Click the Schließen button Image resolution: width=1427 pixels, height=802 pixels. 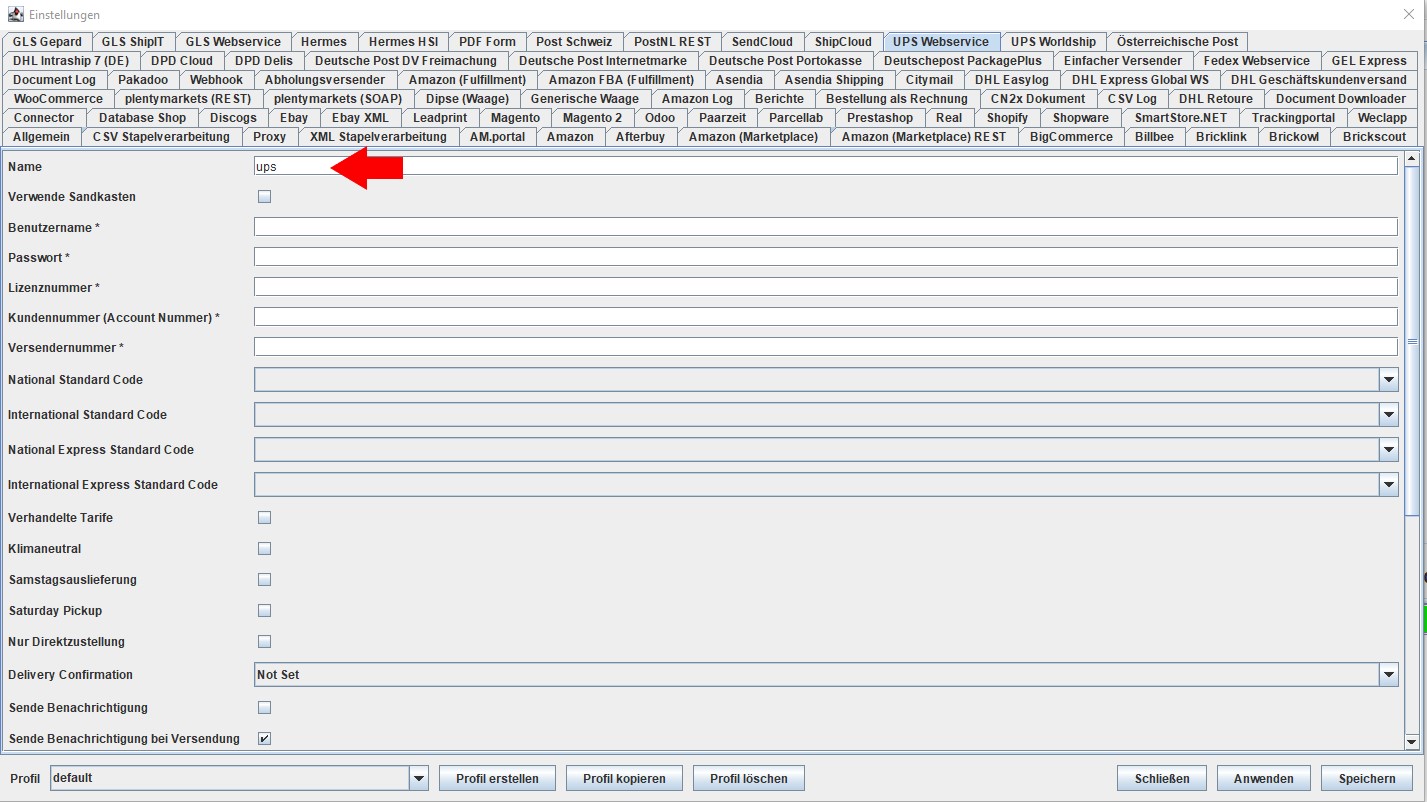pos(1162,778)
